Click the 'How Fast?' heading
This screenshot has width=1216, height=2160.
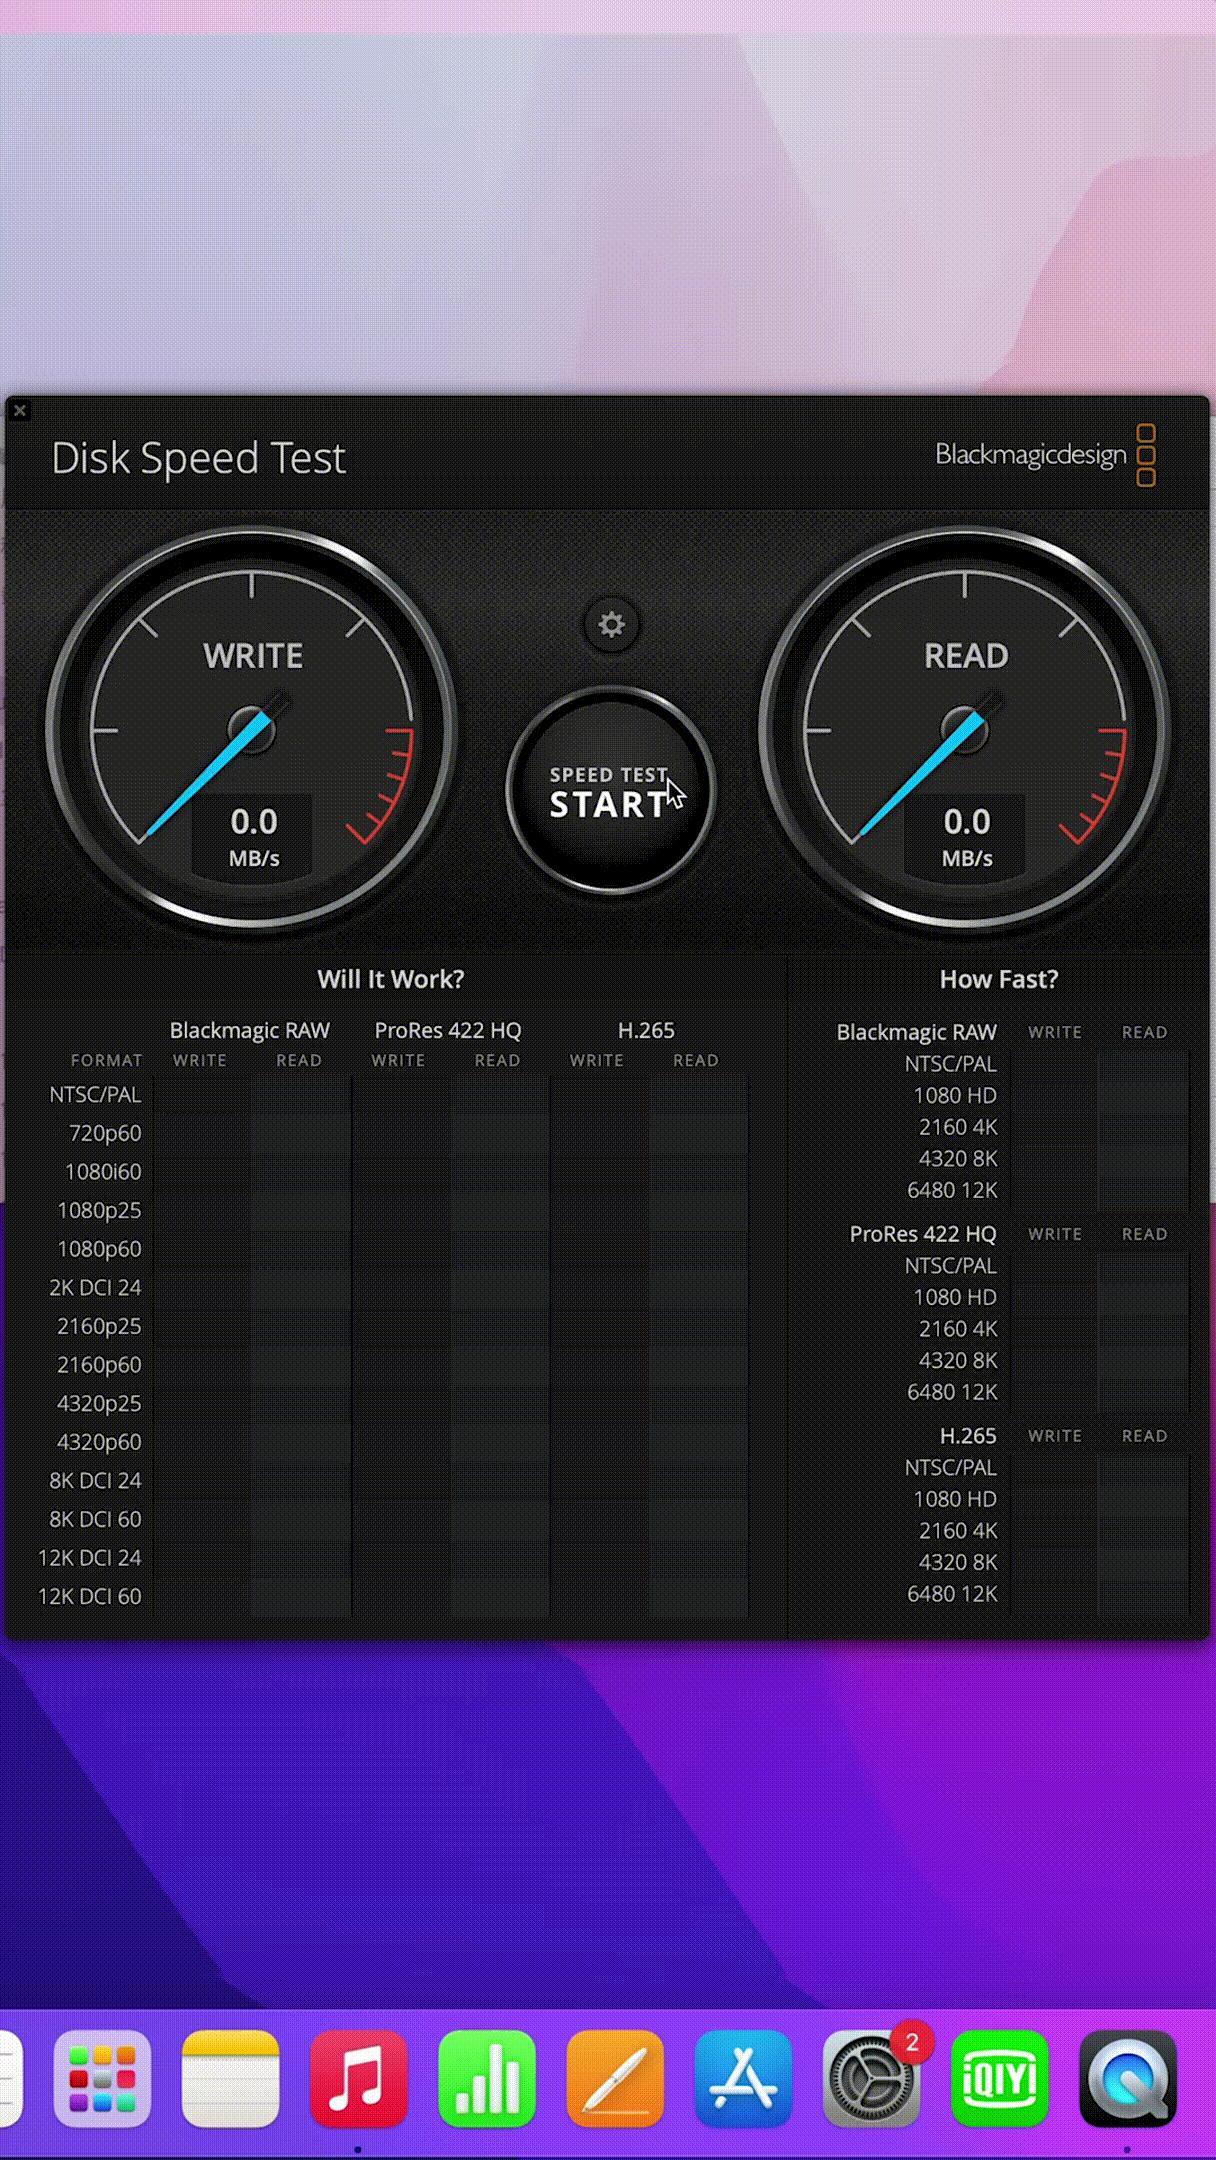click(x=999, y=979)
